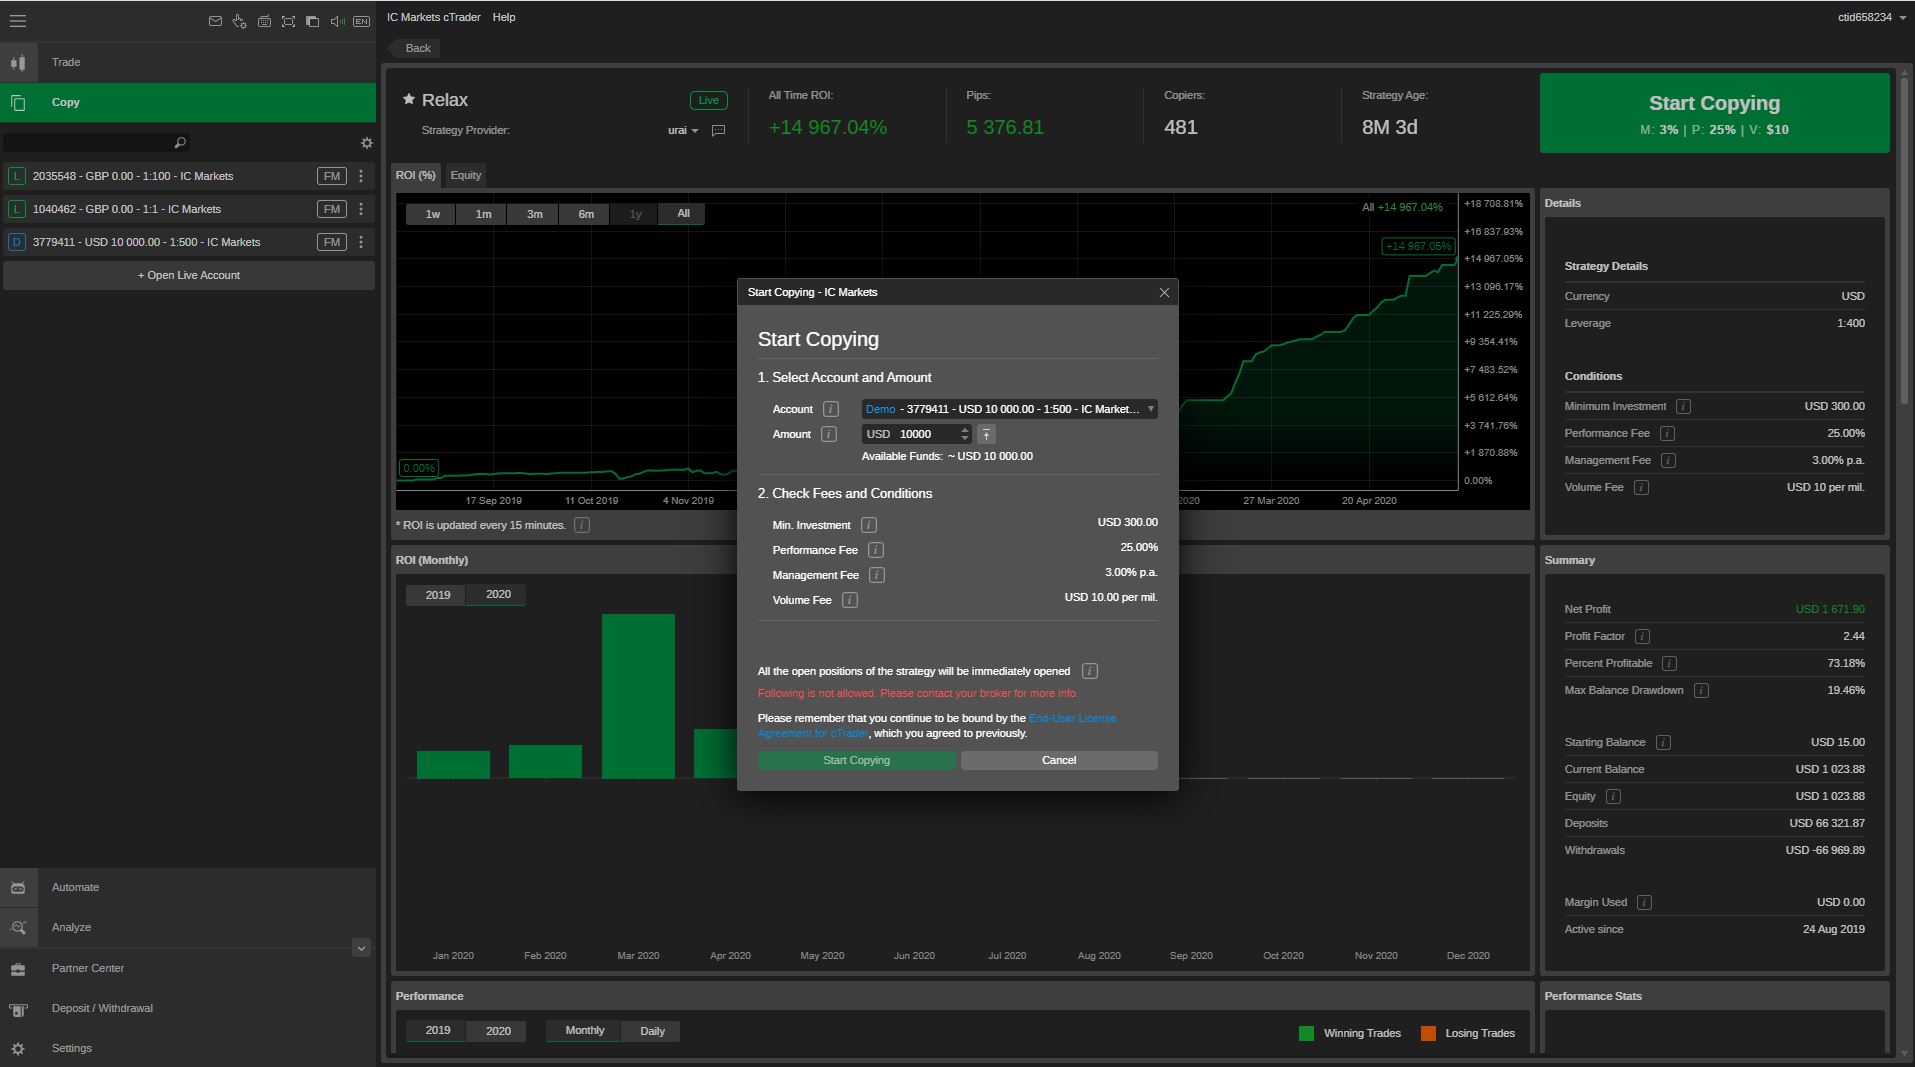Viewport: 1915px width, 1067px height.
Task: Click FM badge for account 1040462
Action: click(332, 209)
